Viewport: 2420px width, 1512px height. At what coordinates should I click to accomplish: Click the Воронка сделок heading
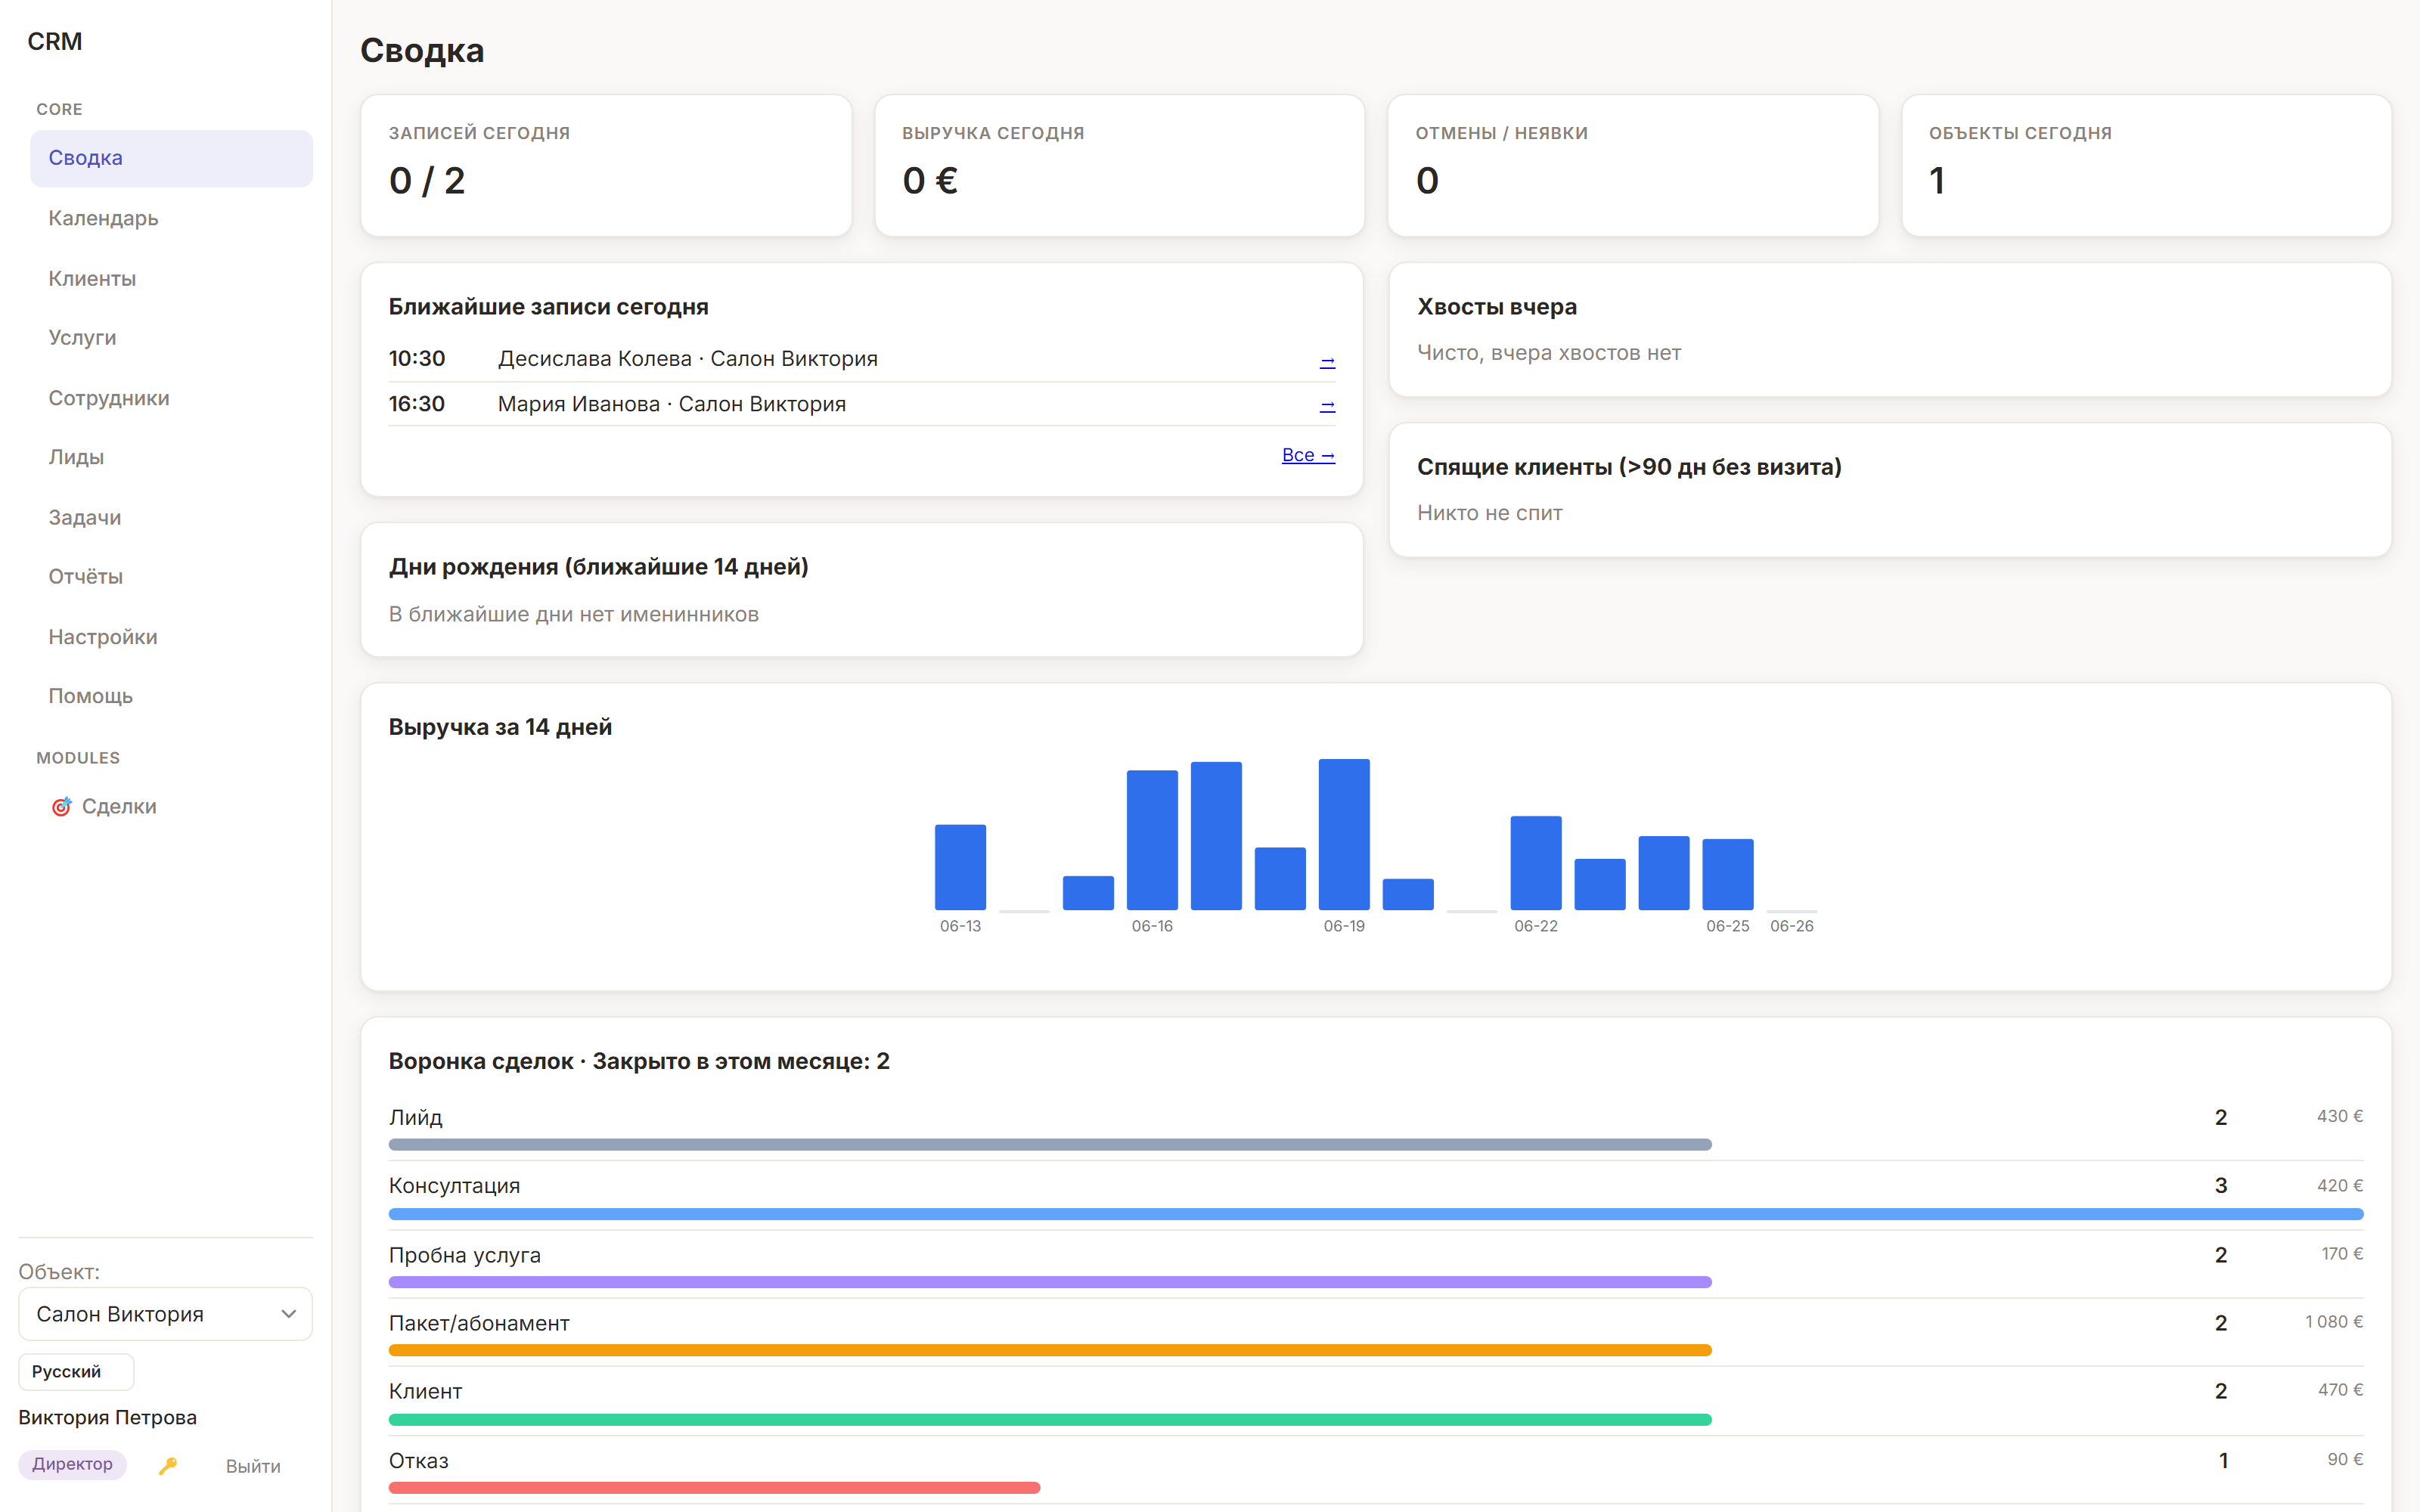(x=639, y=1061)
